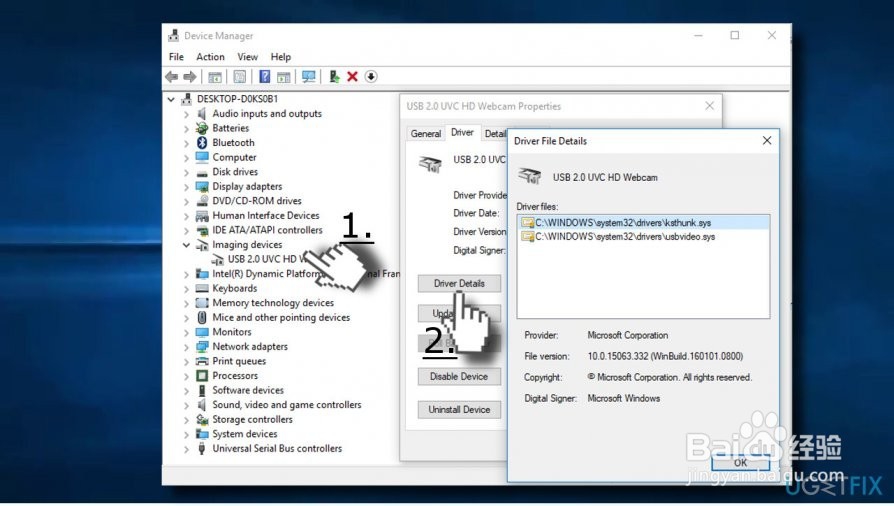The height and width of the screenshot is (506, 894).
Task: Select the Software devices tree item
Action: tap(248, 390)
